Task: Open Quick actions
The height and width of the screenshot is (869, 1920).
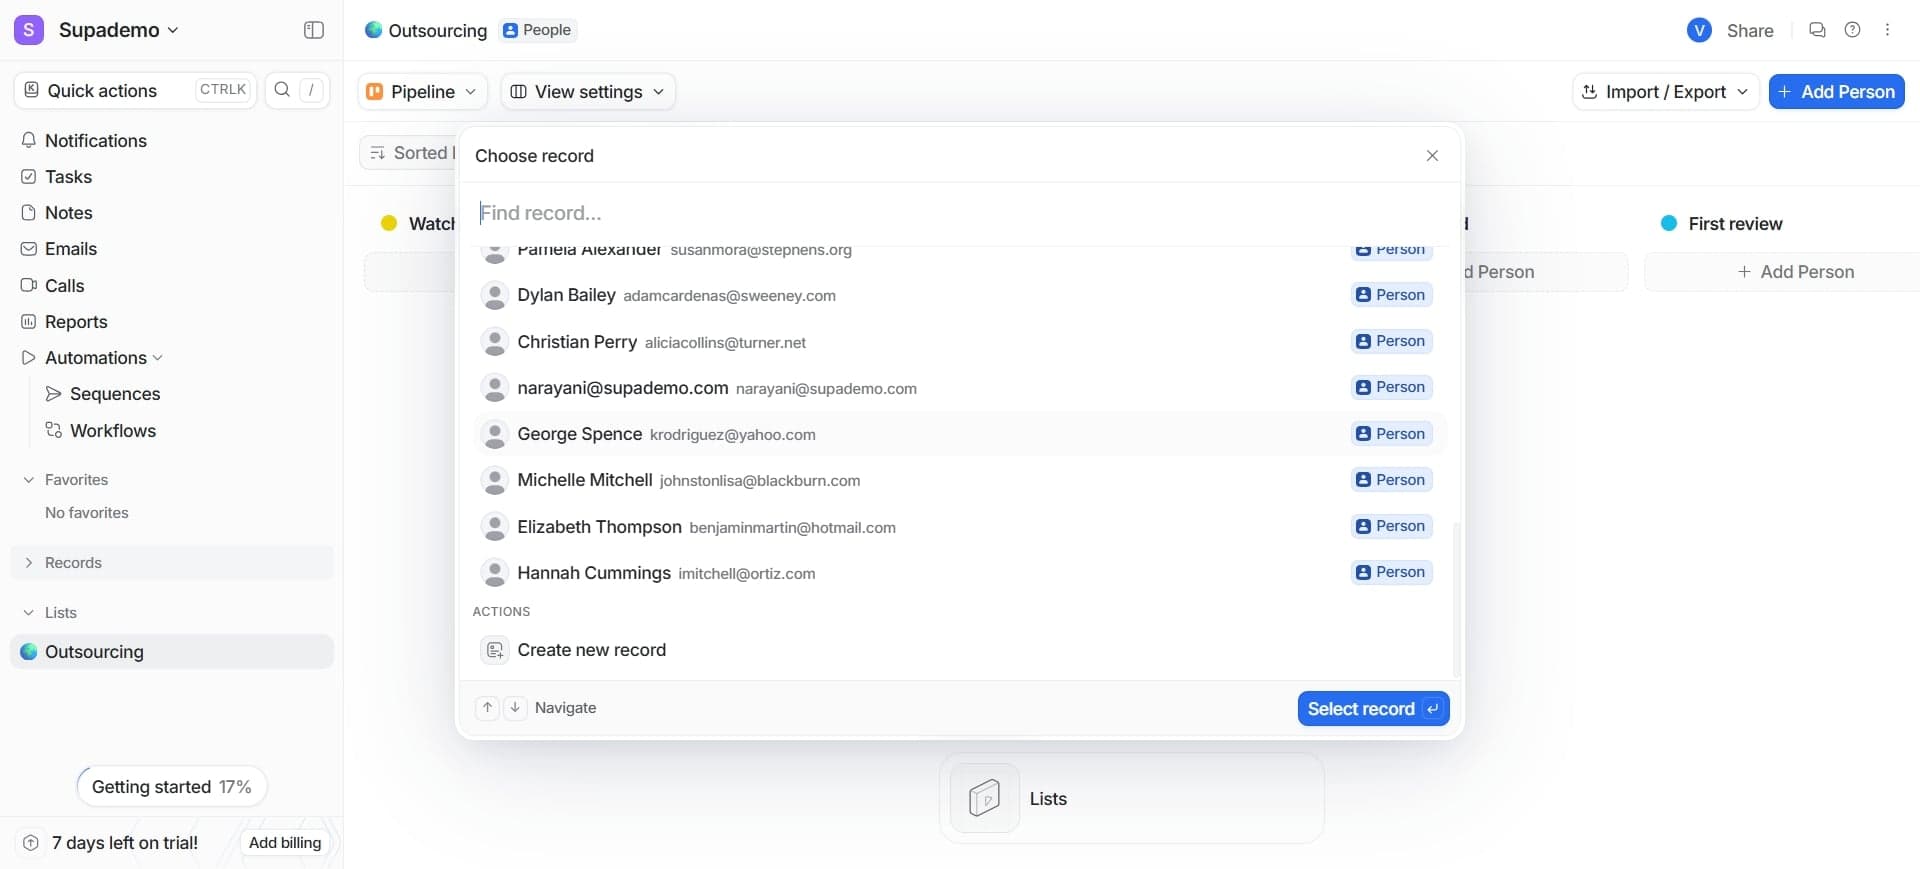Action: click(x=135, y=90)
